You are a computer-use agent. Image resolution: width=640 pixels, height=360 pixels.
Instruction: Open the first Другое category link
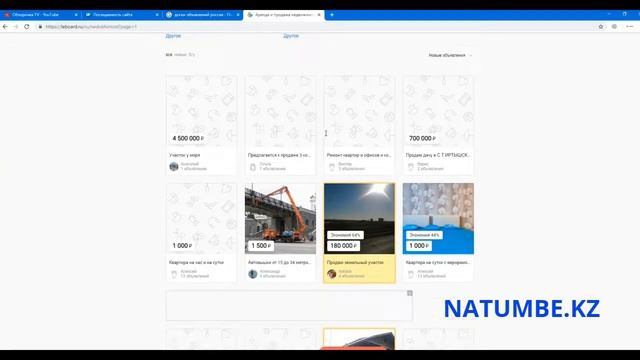point(173,36)
